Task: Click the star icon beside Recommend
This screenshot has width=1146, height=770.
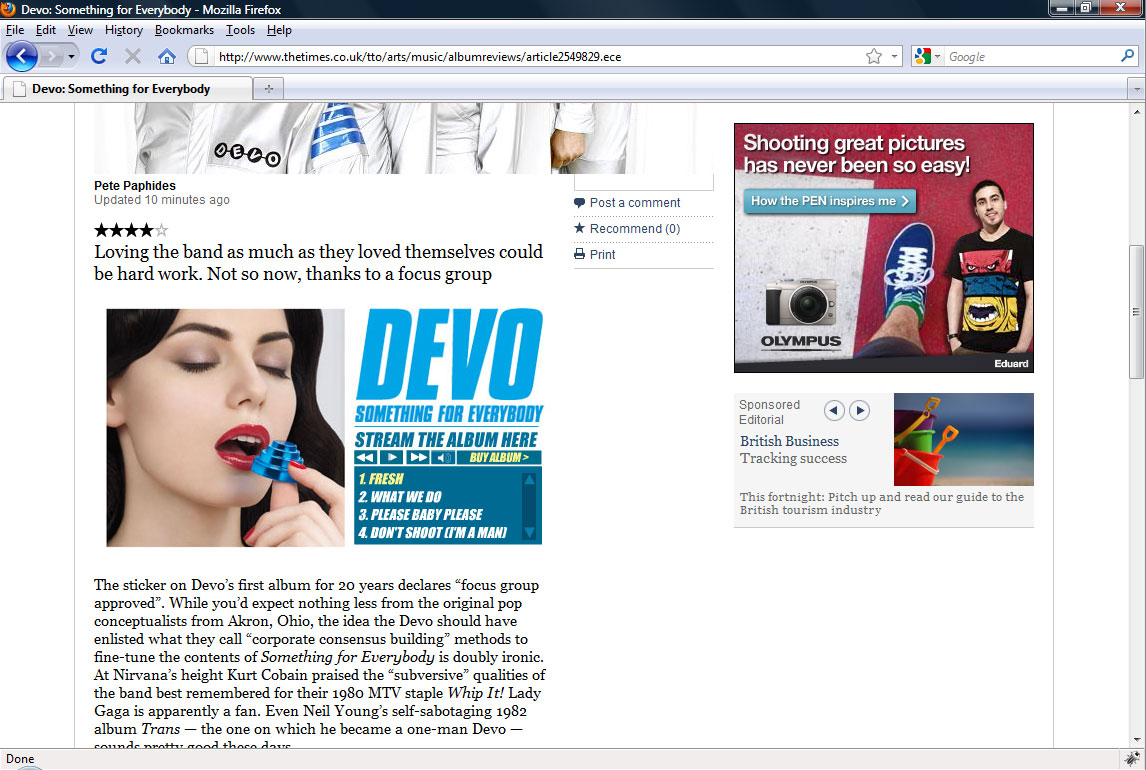Action: [580, 228]
